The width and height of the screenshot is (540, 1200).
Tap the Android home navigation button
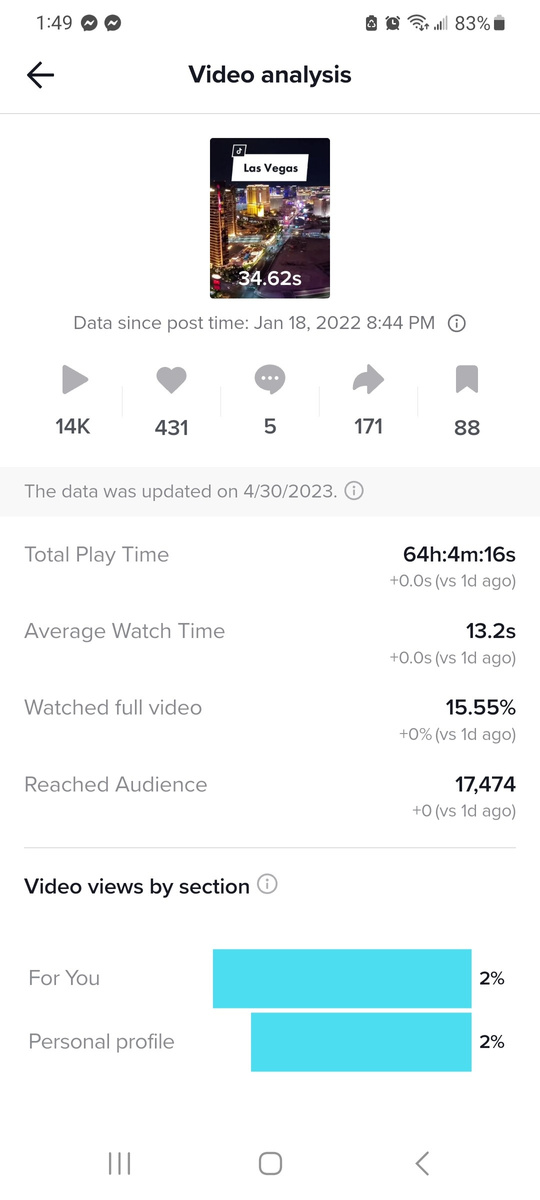pyautogui.click(x=270, y=1163)
